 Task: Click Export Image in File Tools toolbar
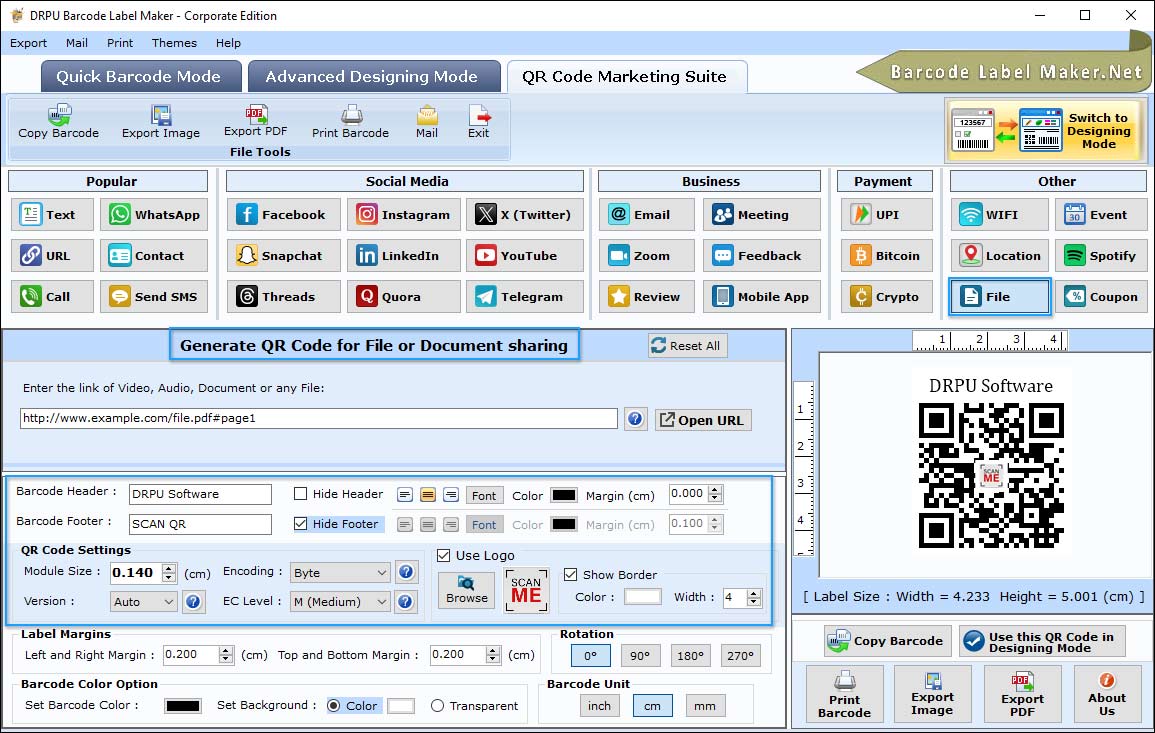pos(161,122)
